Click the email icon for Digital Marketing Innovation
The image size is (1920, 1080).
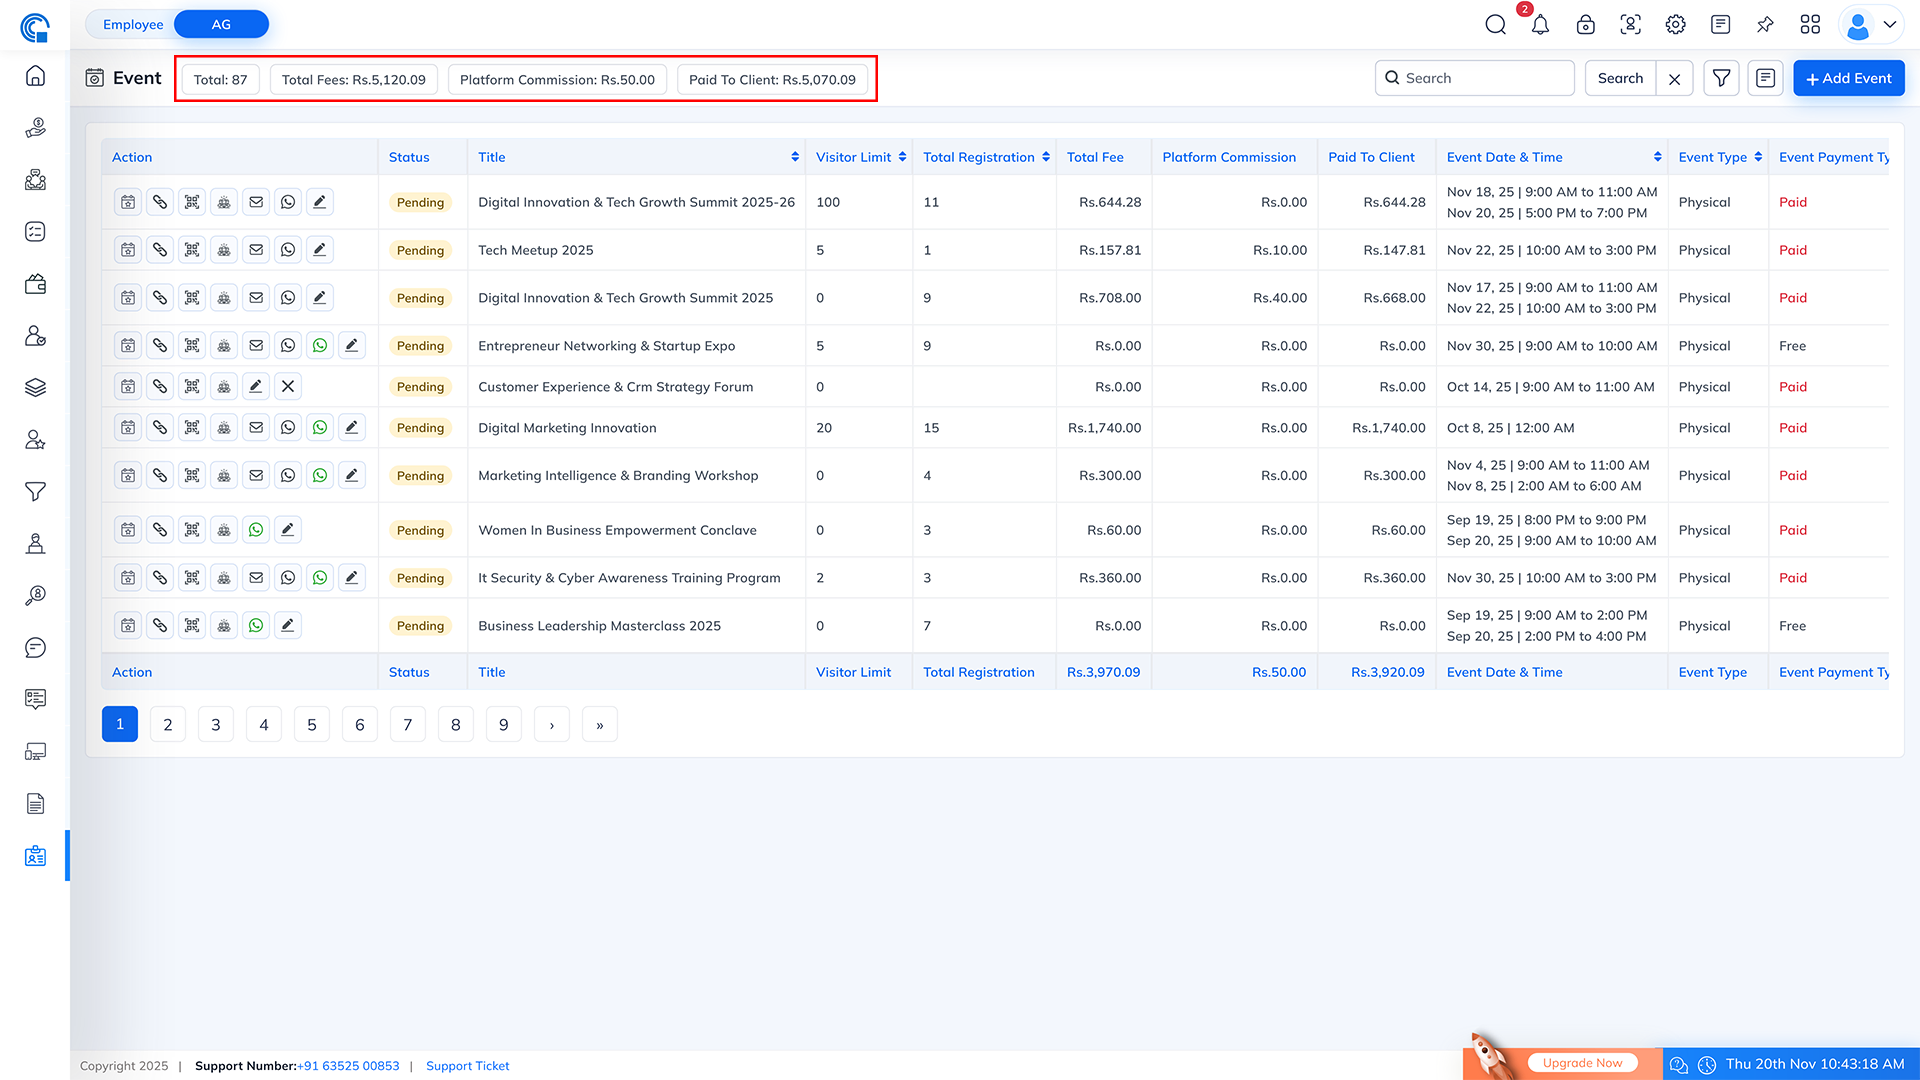click(x=255, y=427)
